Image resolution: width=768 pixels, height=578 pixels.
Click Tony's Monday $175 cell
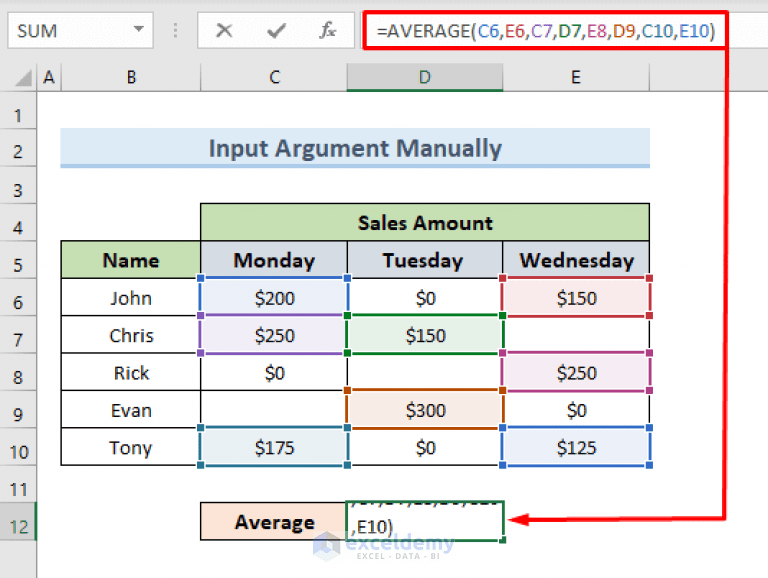(274, 447)
